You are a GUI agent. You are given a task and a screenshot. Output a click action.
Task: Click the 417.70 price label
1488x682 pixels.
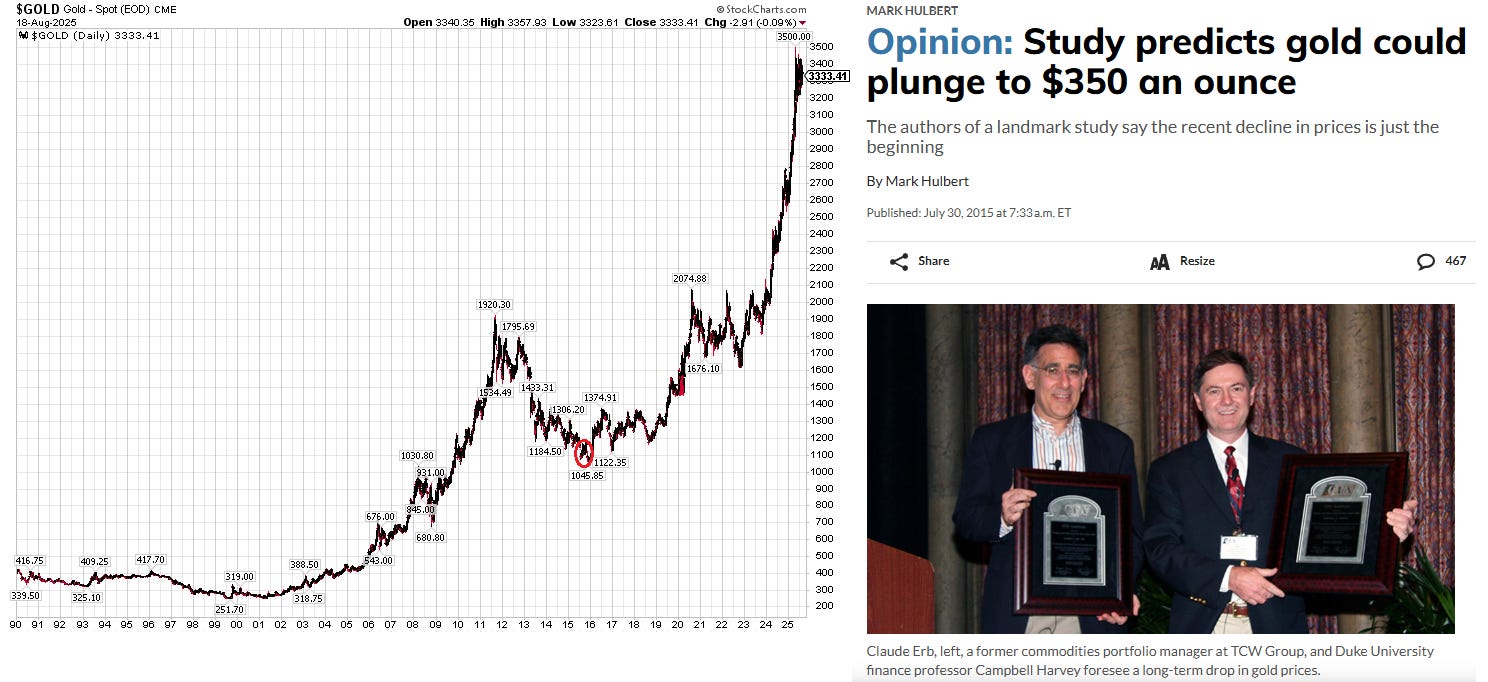[150, 561]
